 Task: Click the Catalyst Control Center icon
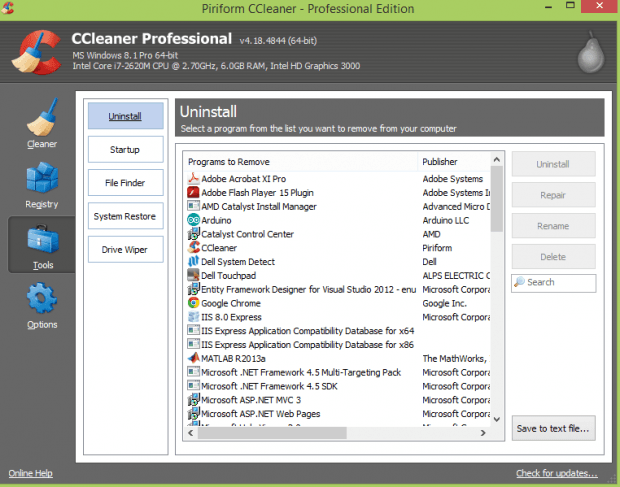193,234
